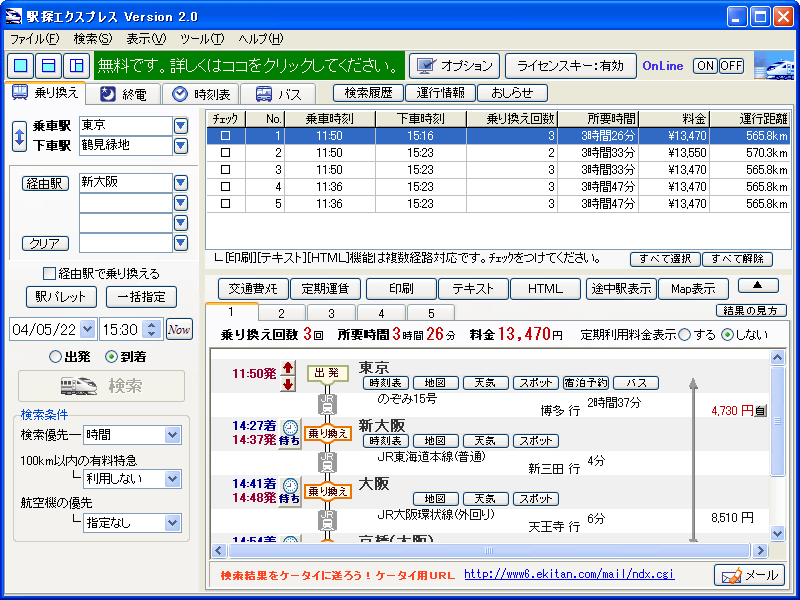Viewport: 800px width, 600px height.
Task: Open the ファイル menu
Action: point(34,39)
